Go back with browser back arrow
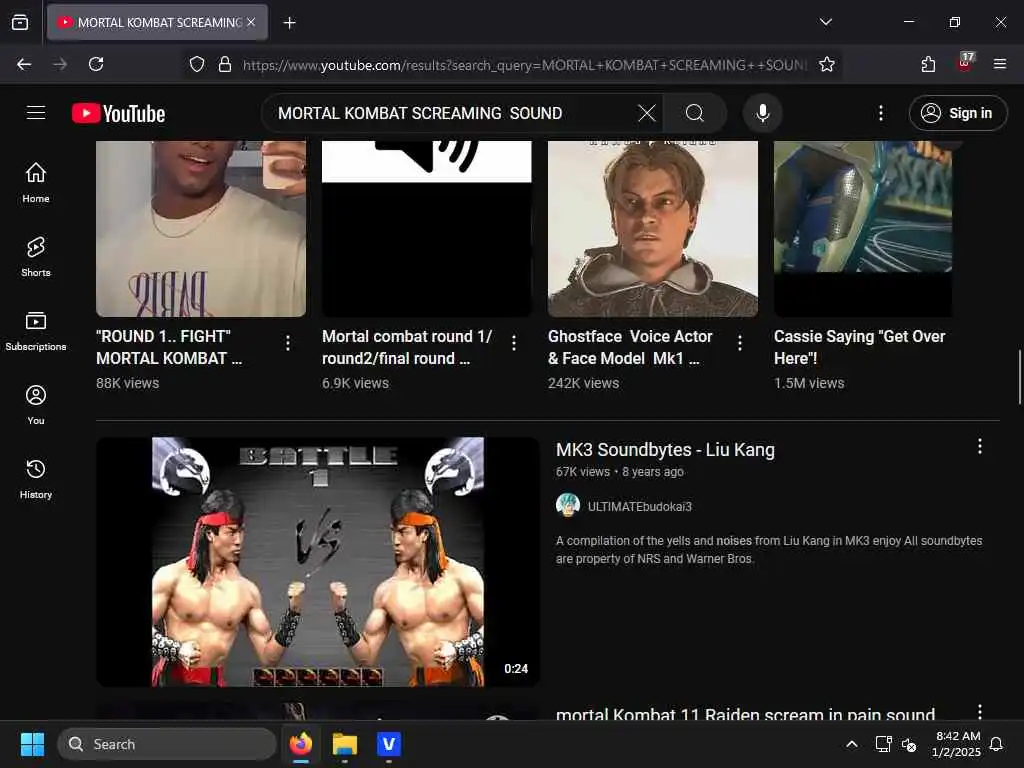The height and width of the screenshot is (768, 1024). pos(24,64)
